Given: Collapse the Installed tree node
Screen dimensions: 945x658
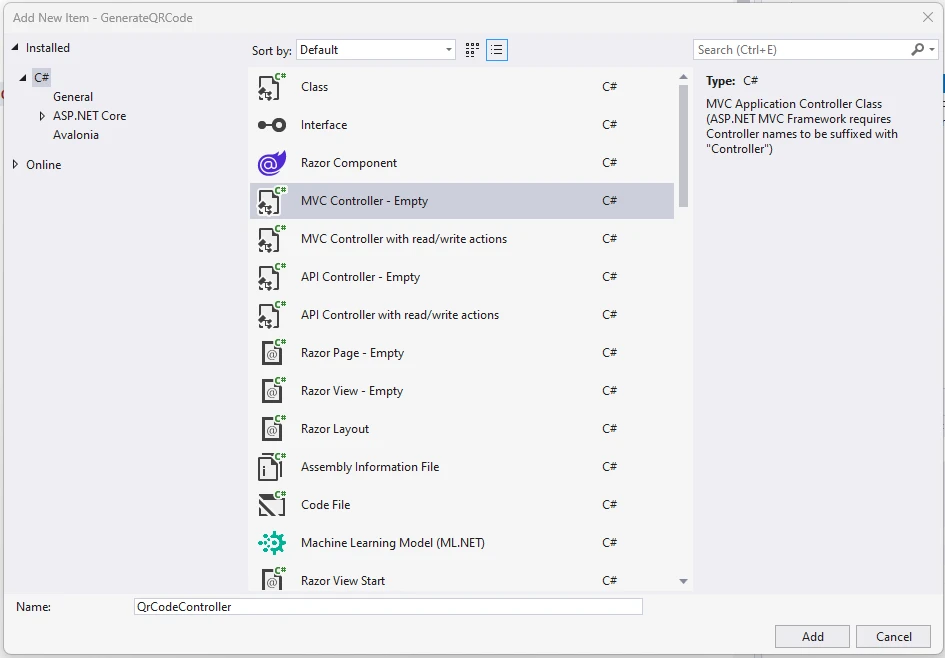Looking at the screenshot, I should tap(15, 48).
